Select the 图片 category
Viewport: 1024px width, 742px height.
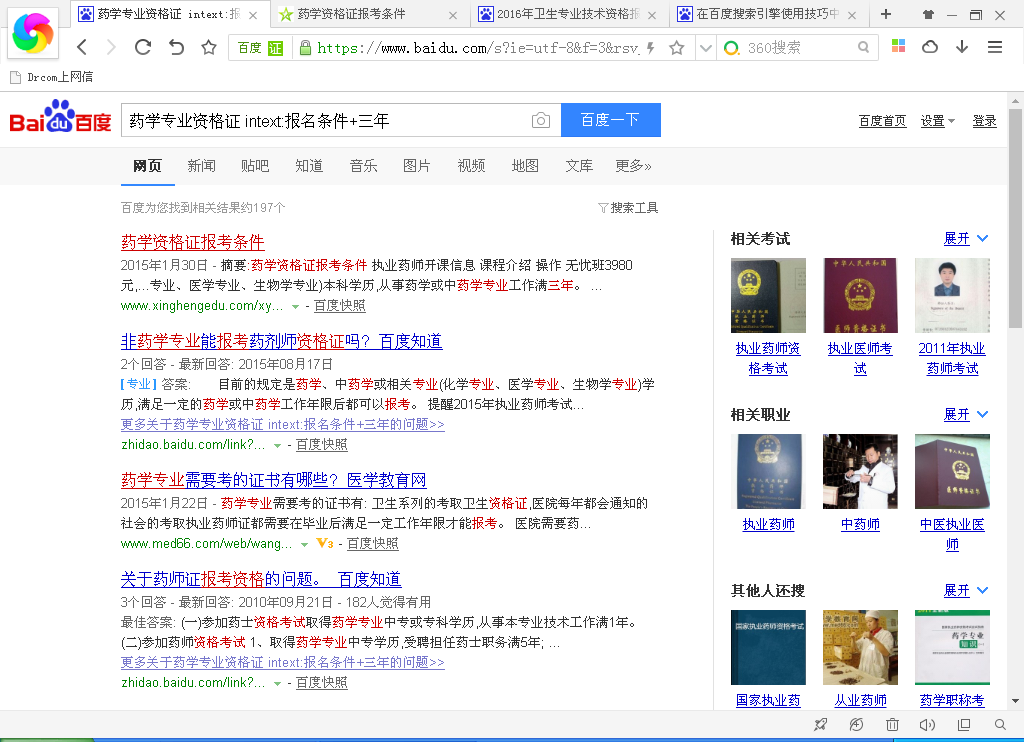pyautogui.click(x=417, y=166)
